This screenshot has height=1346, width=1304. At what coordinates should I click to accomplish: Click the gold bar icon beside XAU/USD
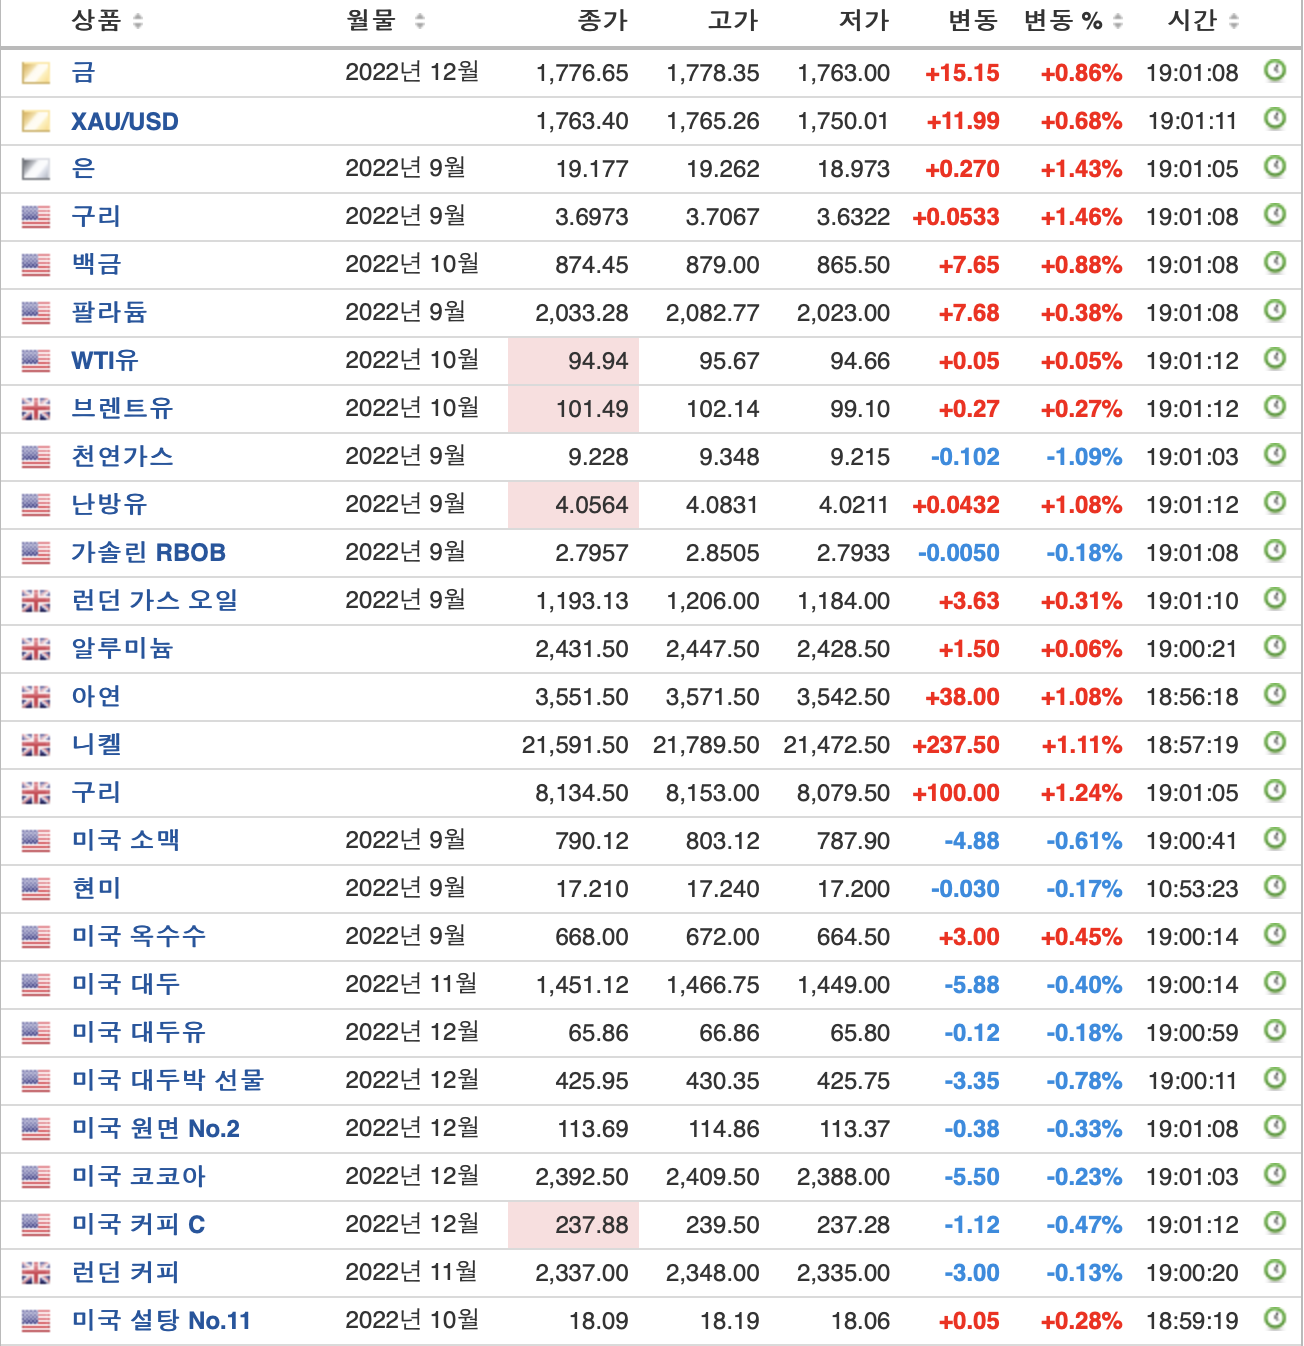click(x=36, y=121)
